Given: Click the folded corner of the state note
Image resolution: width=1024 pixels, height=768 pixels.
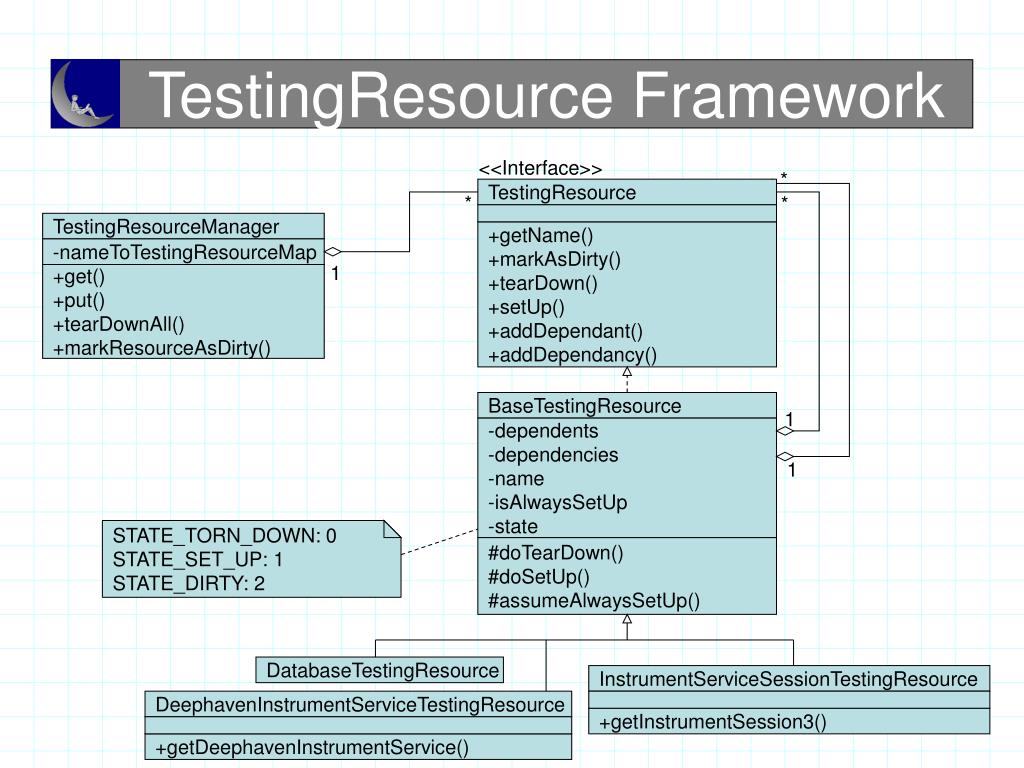Looking at the screenshot, I should pos(392,528).
